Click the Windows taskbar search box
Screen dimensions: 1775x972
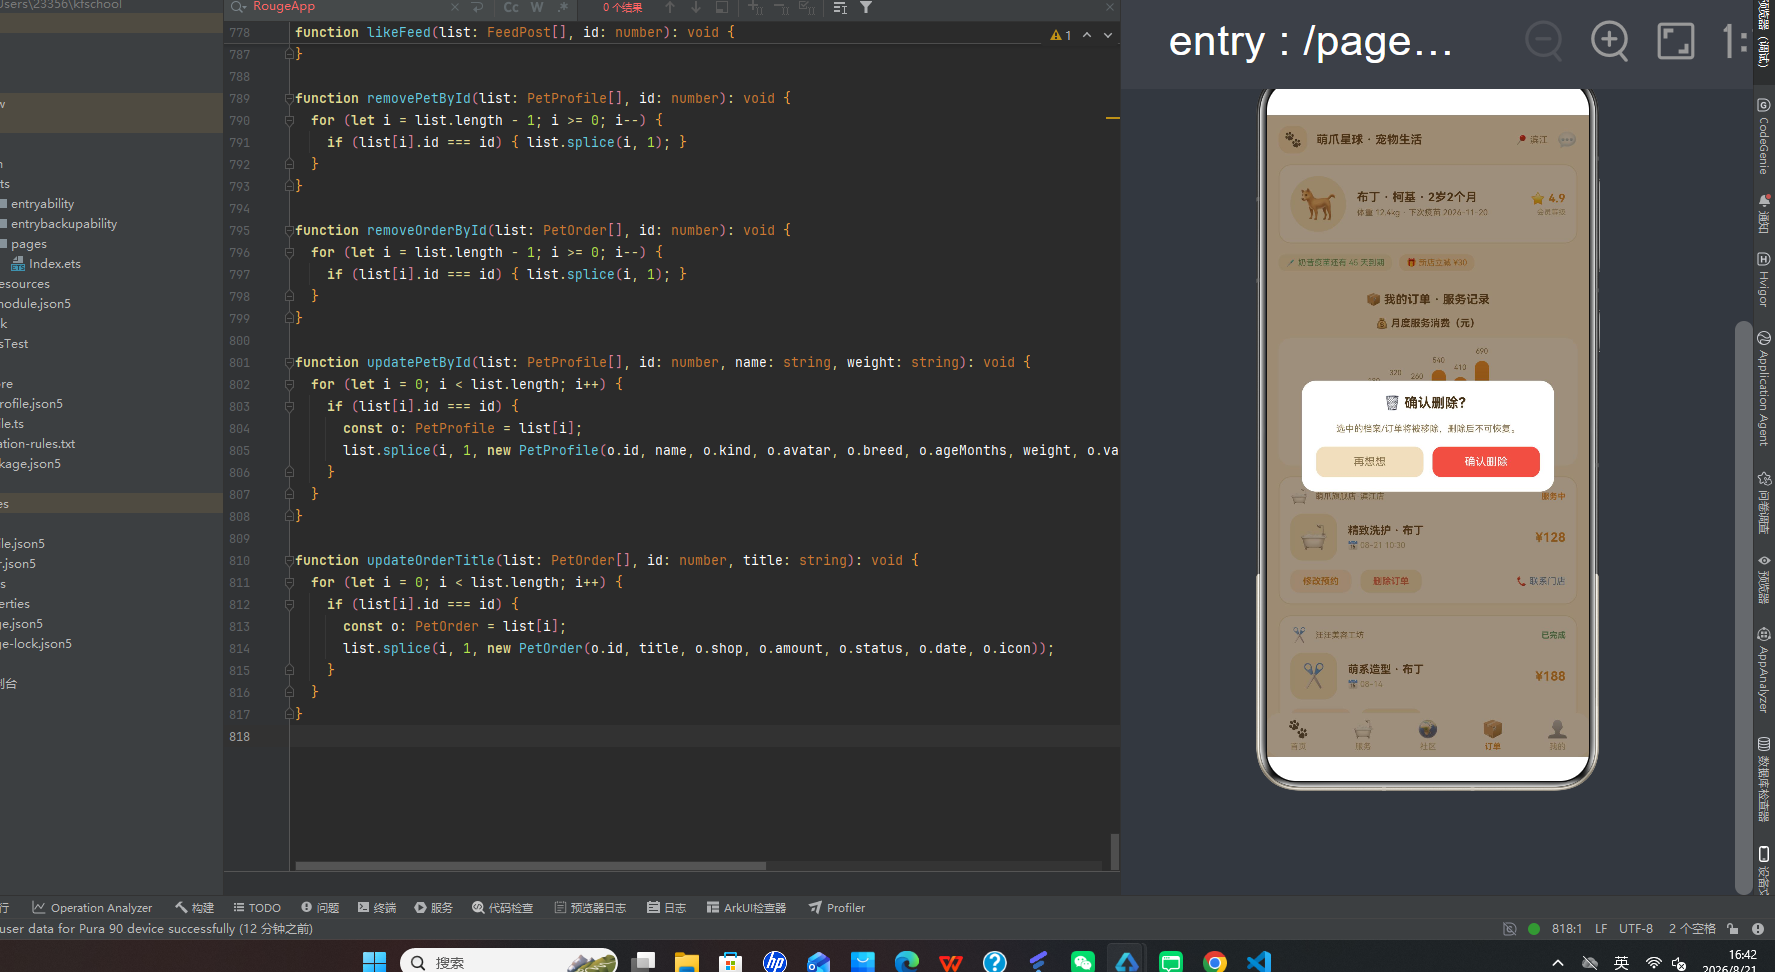[509, 962]
